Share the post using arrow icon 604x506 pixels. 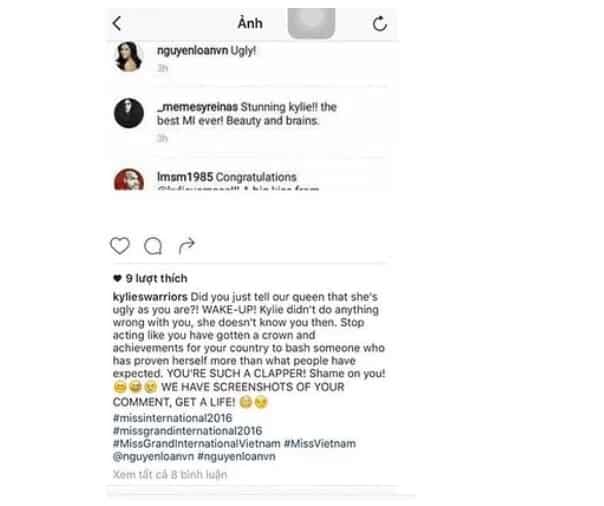tap(186, 246)
